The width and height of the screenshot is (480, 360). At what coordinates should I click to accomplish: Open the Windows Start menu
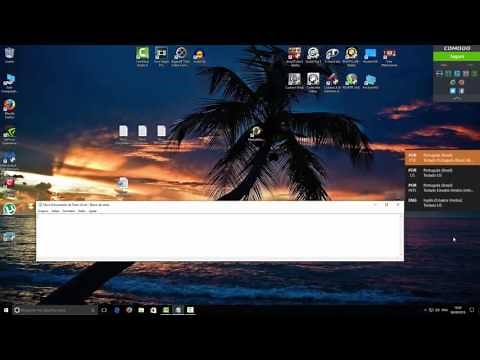6,310
